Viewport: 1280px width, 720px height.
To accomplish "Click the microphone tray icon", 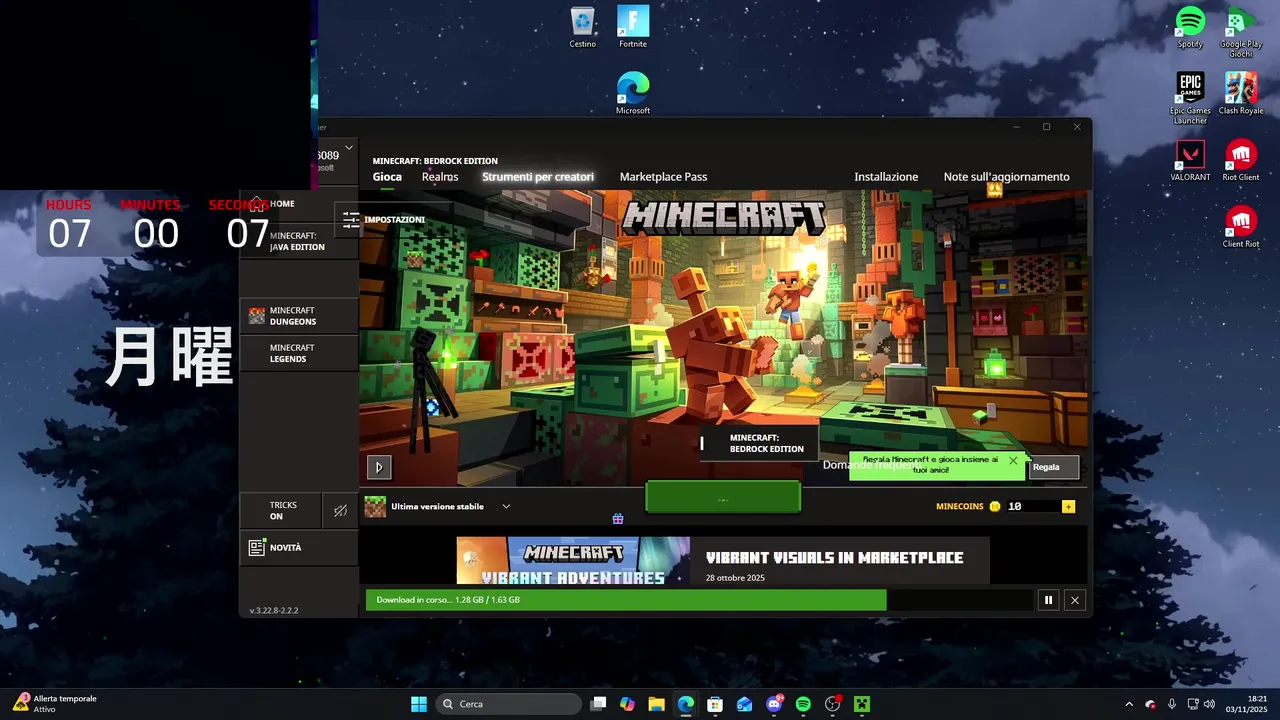I will tap(1172, 704).
